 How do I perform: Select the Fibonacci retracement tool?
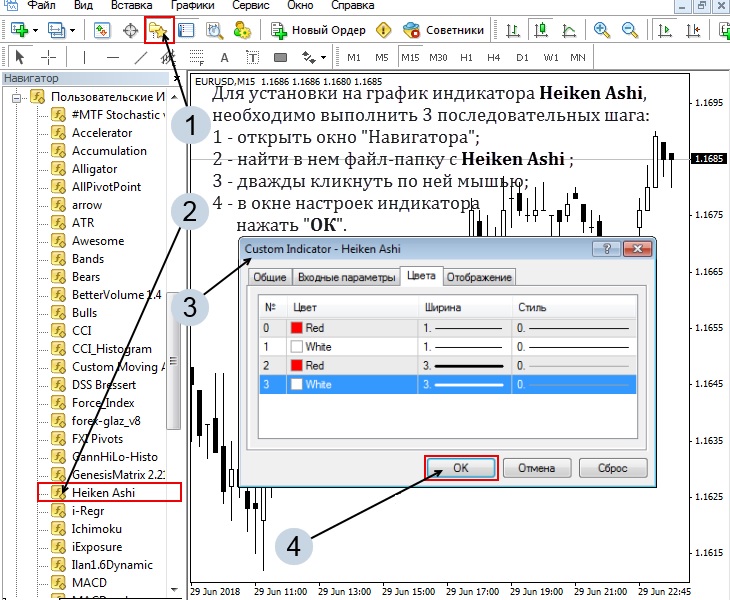pyautogui.click(x=196, y=58)
